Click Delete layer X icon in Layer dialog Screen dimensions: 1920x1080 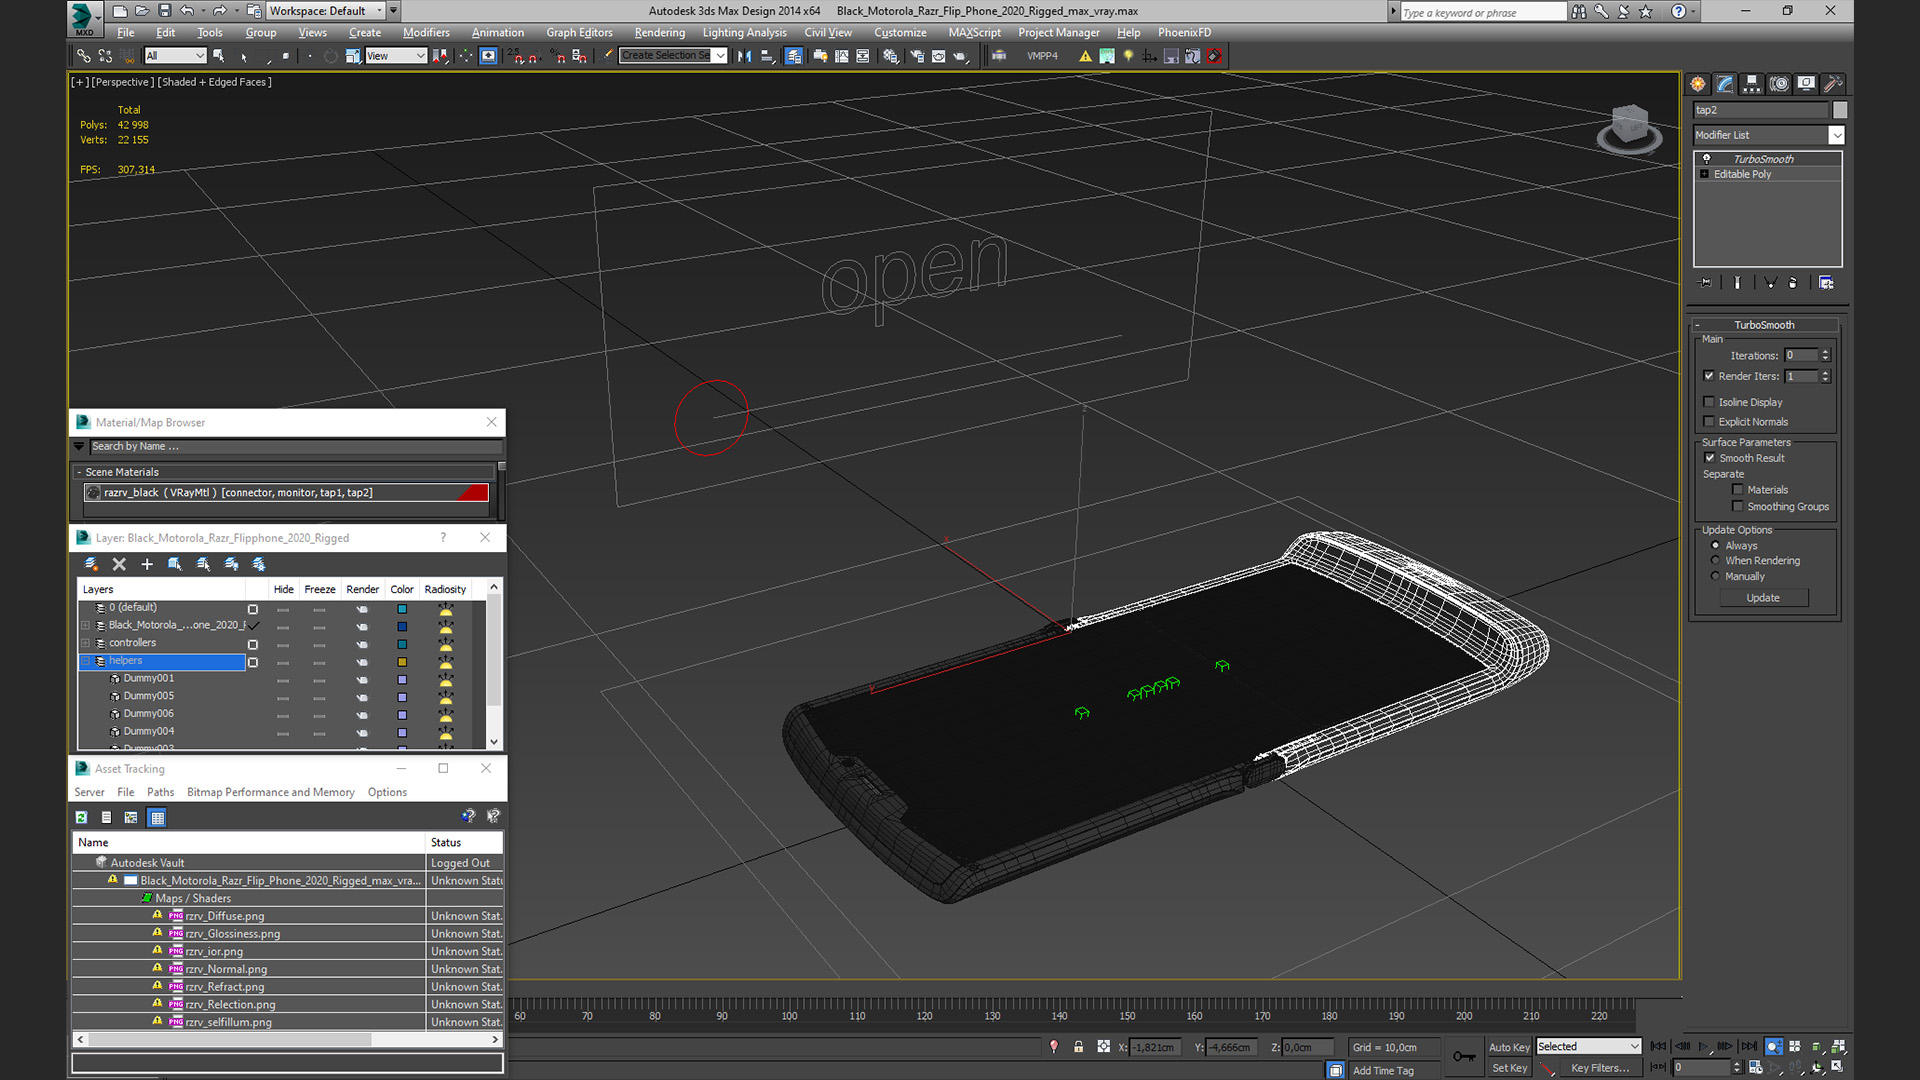point(119,564)
